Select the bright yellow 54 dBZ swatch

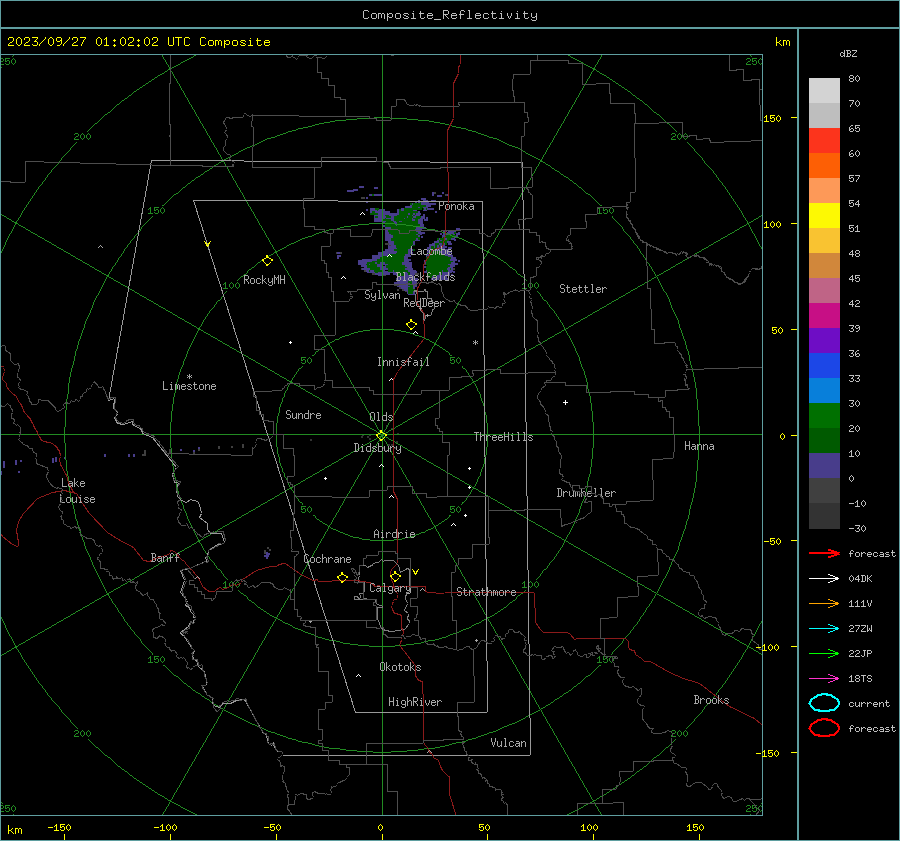[x=824, y=215]
